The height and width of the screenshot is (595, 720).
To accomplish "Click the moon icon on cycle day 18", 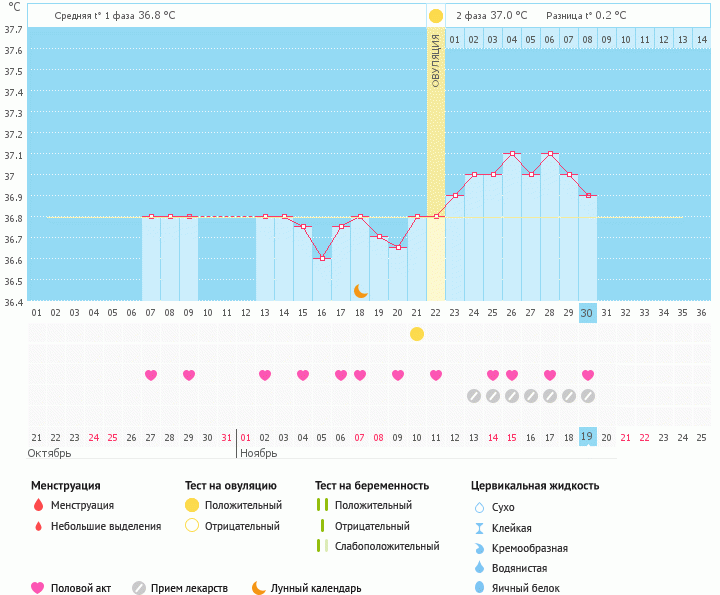I will pyautogui.click(x=361, y=290).
